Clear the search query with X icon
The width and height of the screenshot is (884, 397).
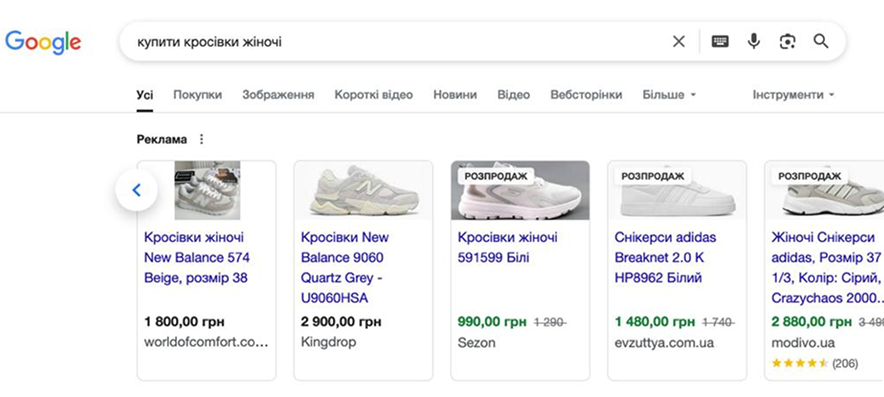pos(679,41)
